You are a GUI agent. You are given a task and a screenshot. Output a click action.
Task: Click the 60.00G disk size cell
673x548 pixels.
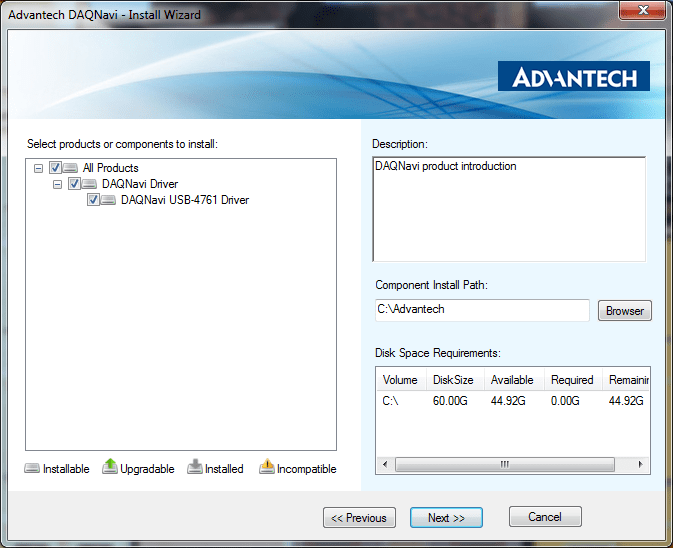point(450,401)
